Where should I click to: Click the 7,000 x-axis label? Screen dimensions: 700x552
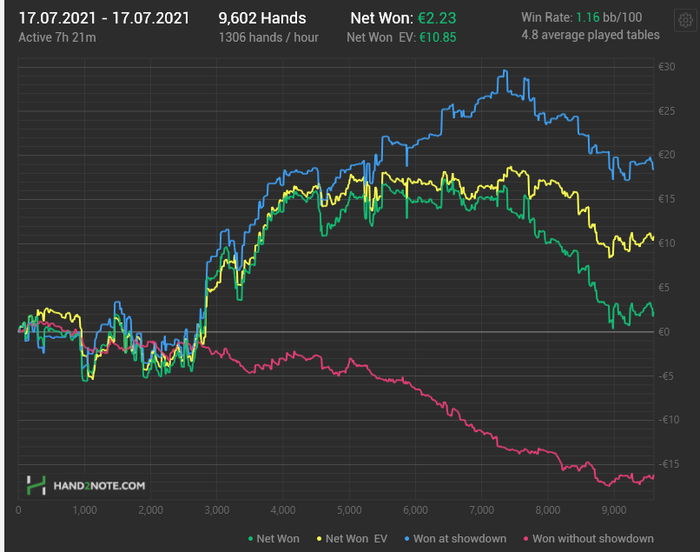[482, 510]
